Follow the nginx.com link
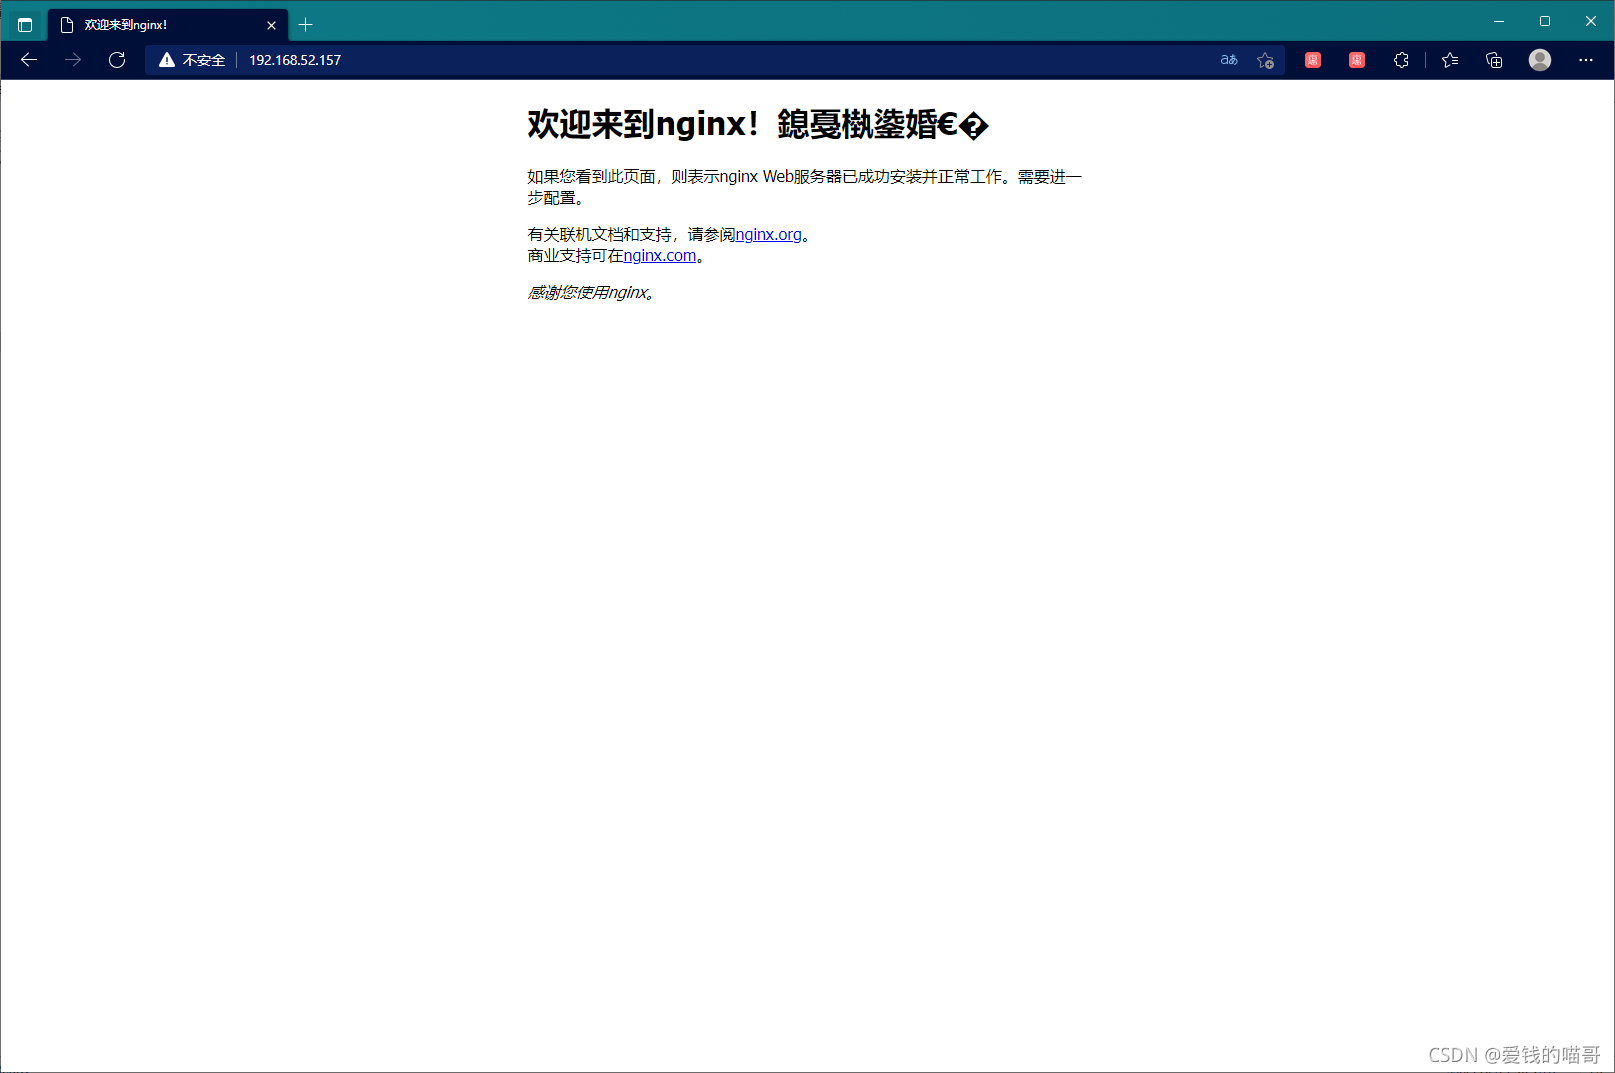 click(660, 255)
